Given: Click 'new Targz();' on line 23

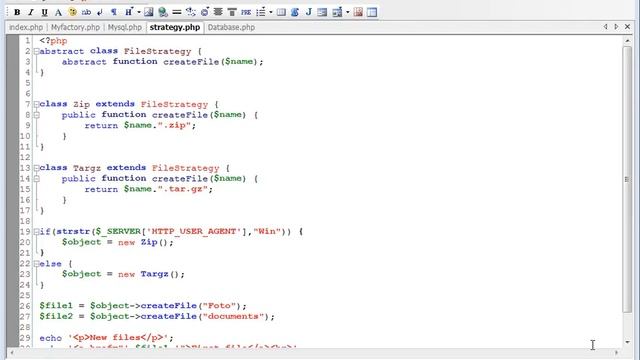Looking at the screenshot, I should tap(151, 274).
